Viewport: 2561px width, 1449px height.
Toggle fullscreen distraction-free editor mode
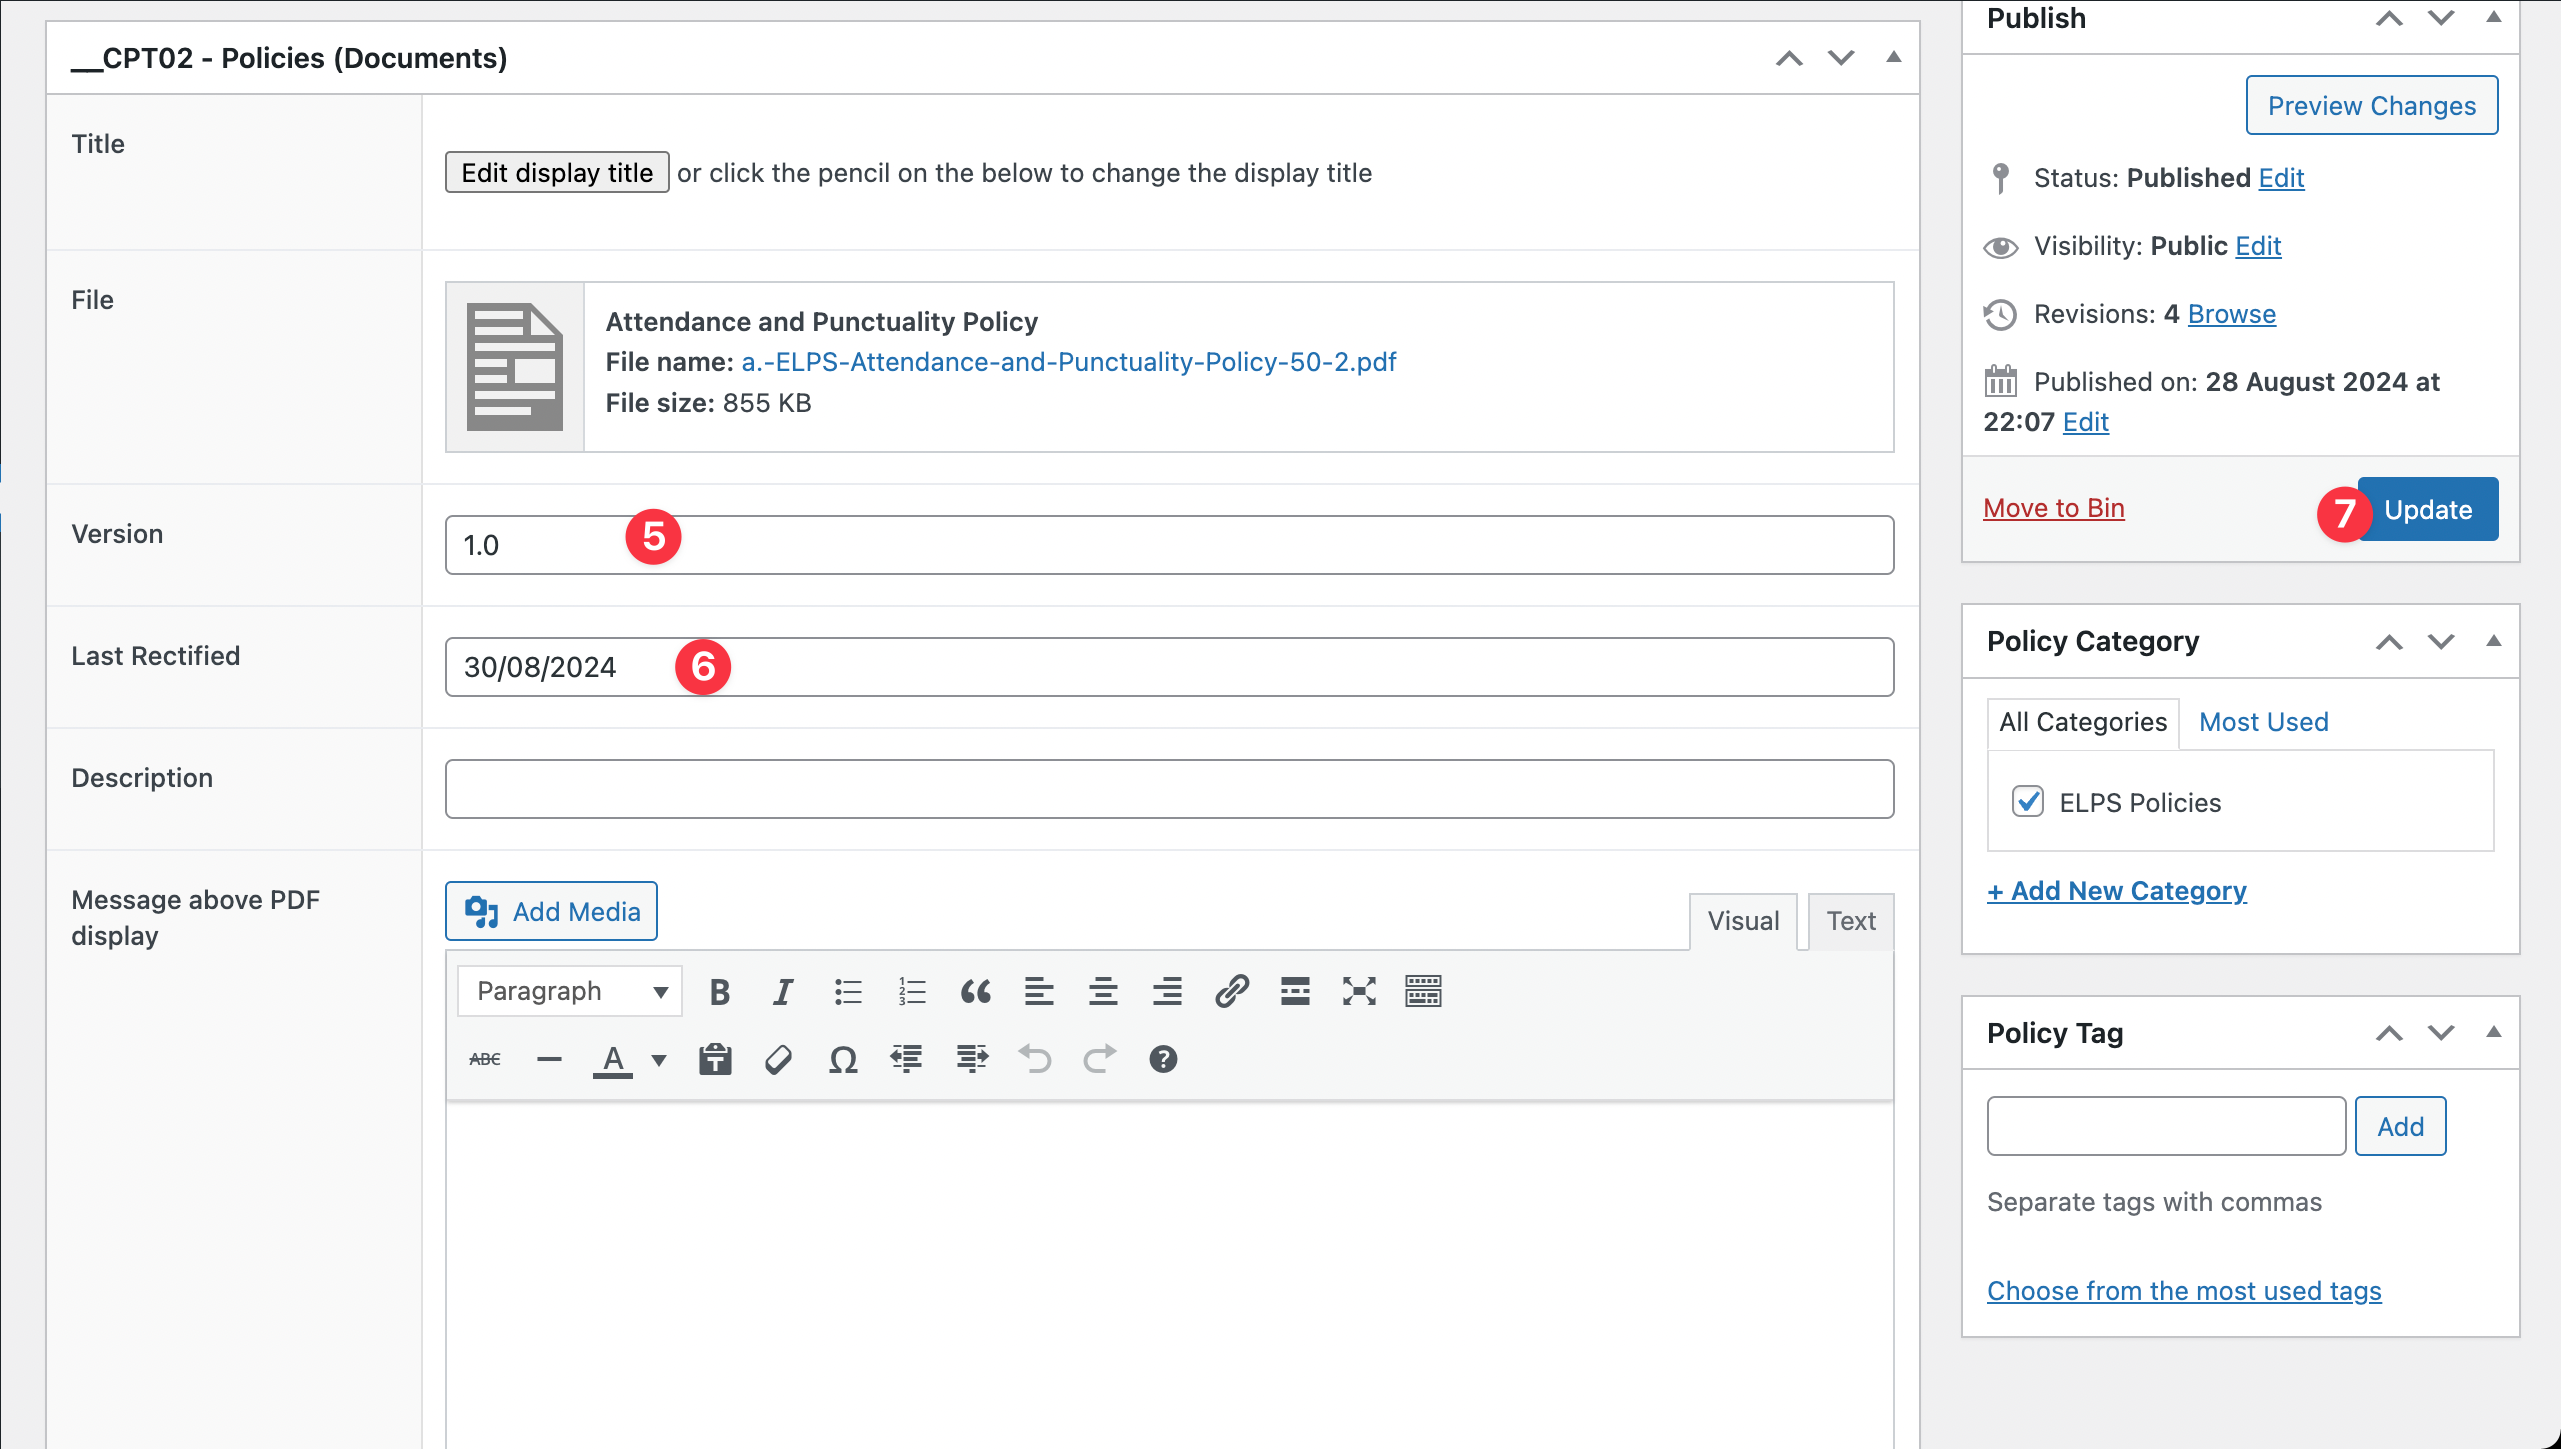1359,991
